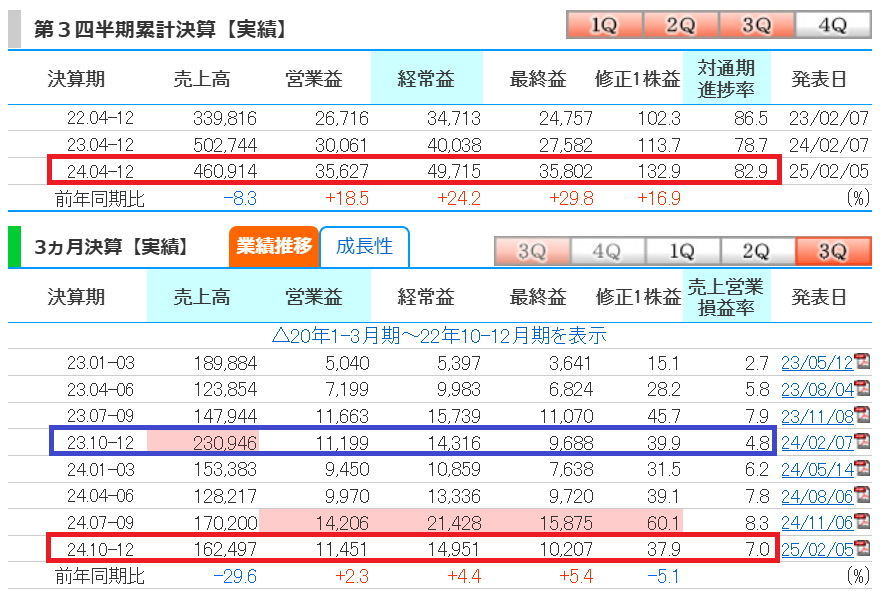This screenshot has height=591, width=880.
Task: Open announcement date link 24/11/06
Action: point(817,523)
